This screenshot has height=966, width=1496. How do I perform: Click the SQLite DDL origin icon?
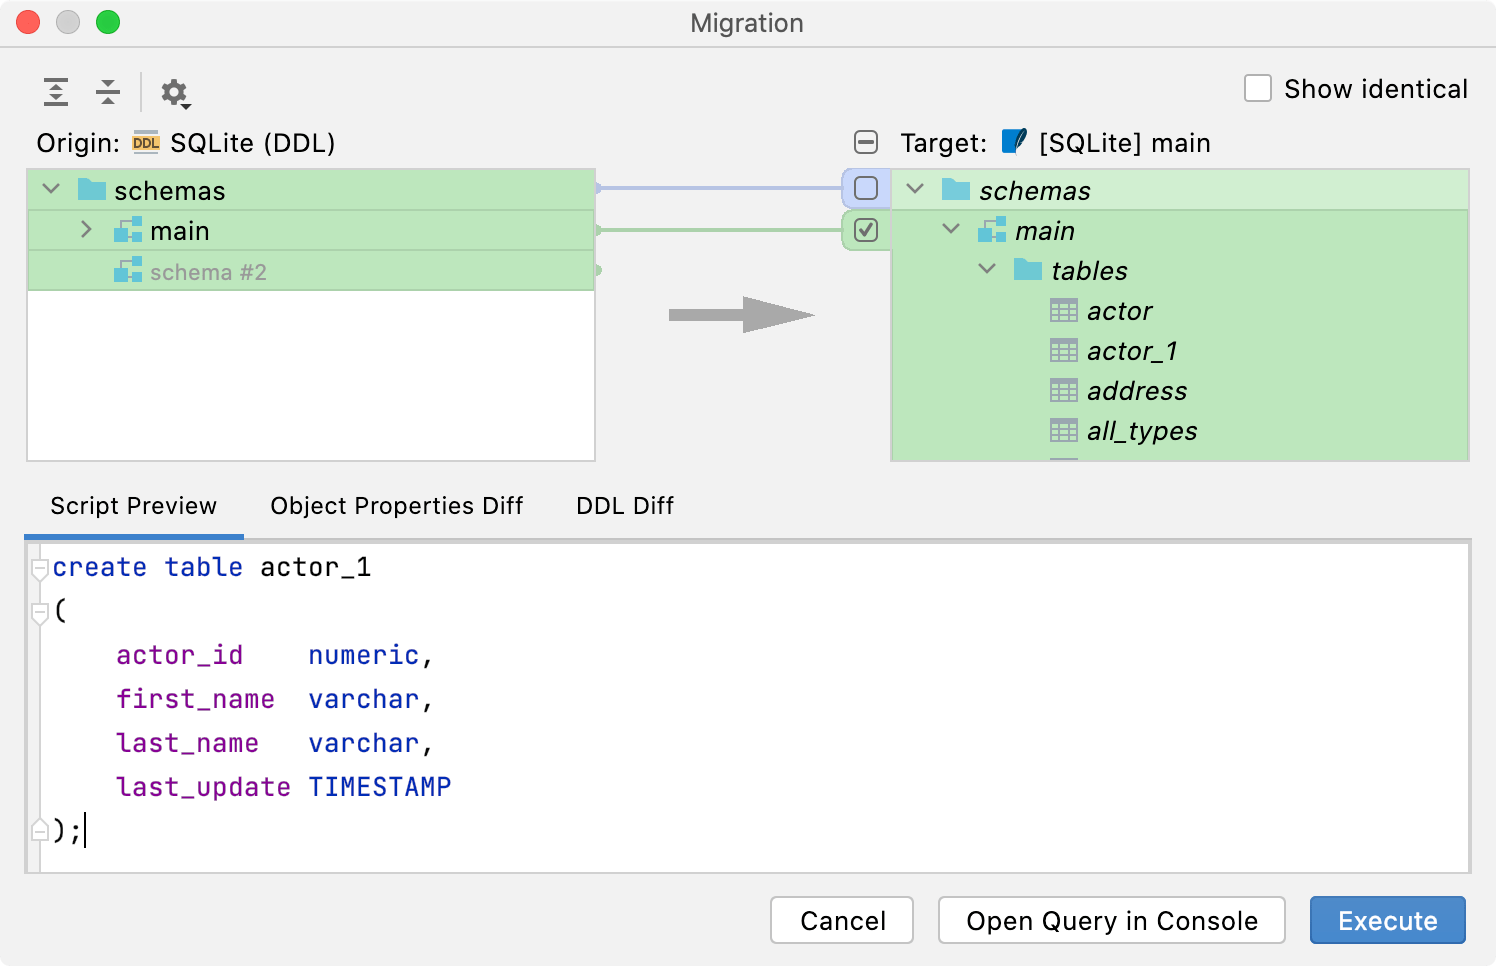tap(146, 142)
